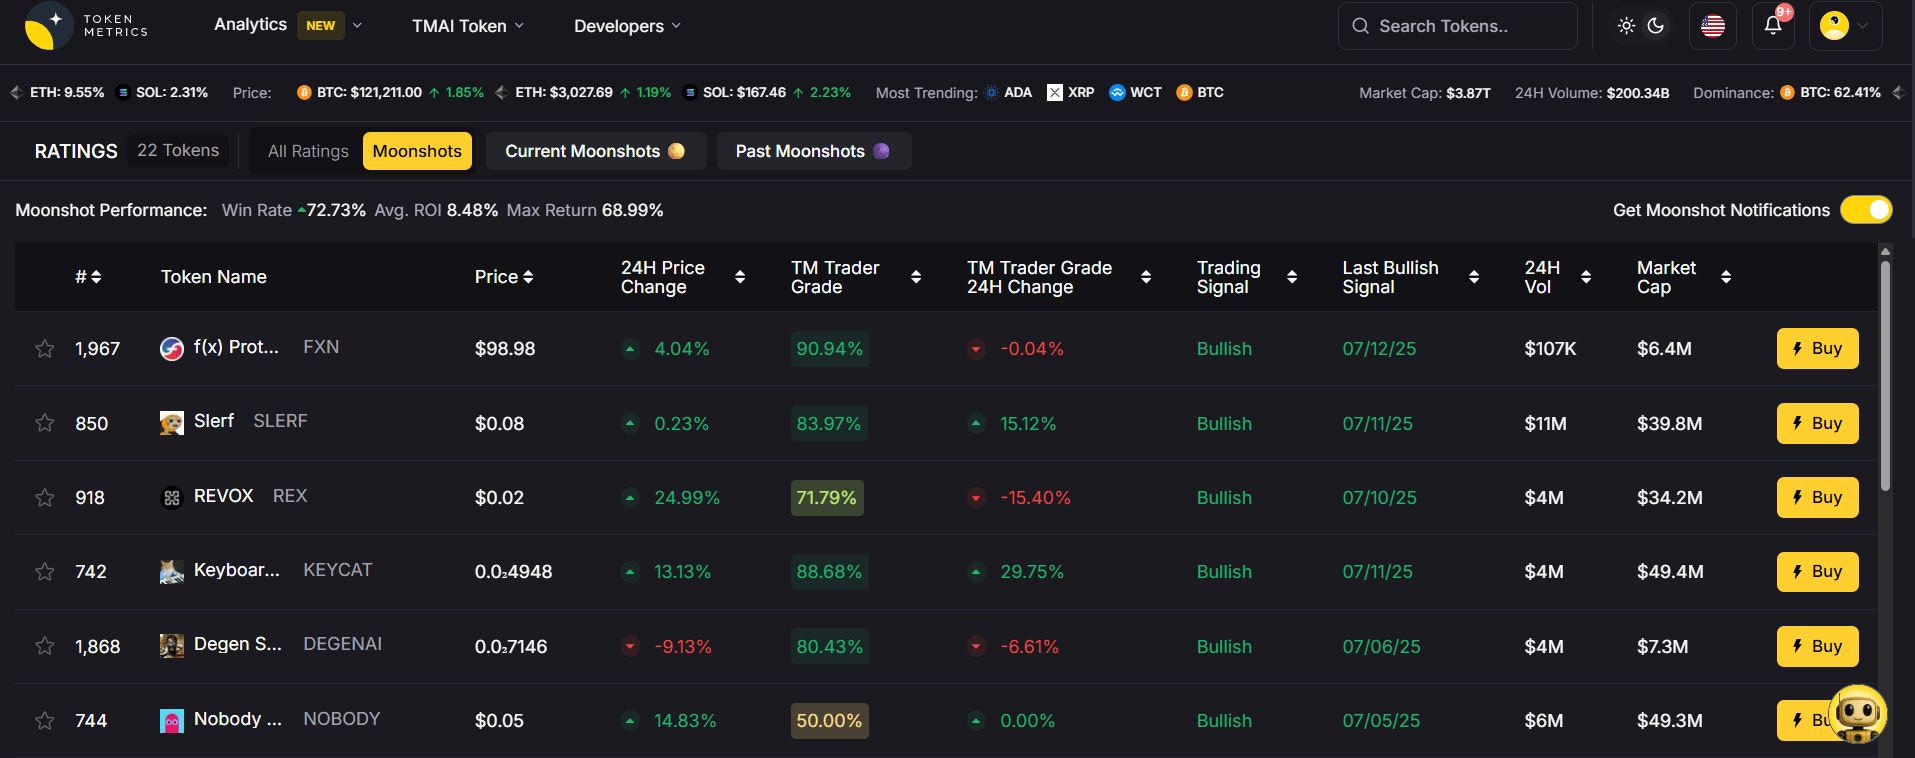Click the Search Tokens input field
The image size is (1915, 758).
(x=1457, y=26)
